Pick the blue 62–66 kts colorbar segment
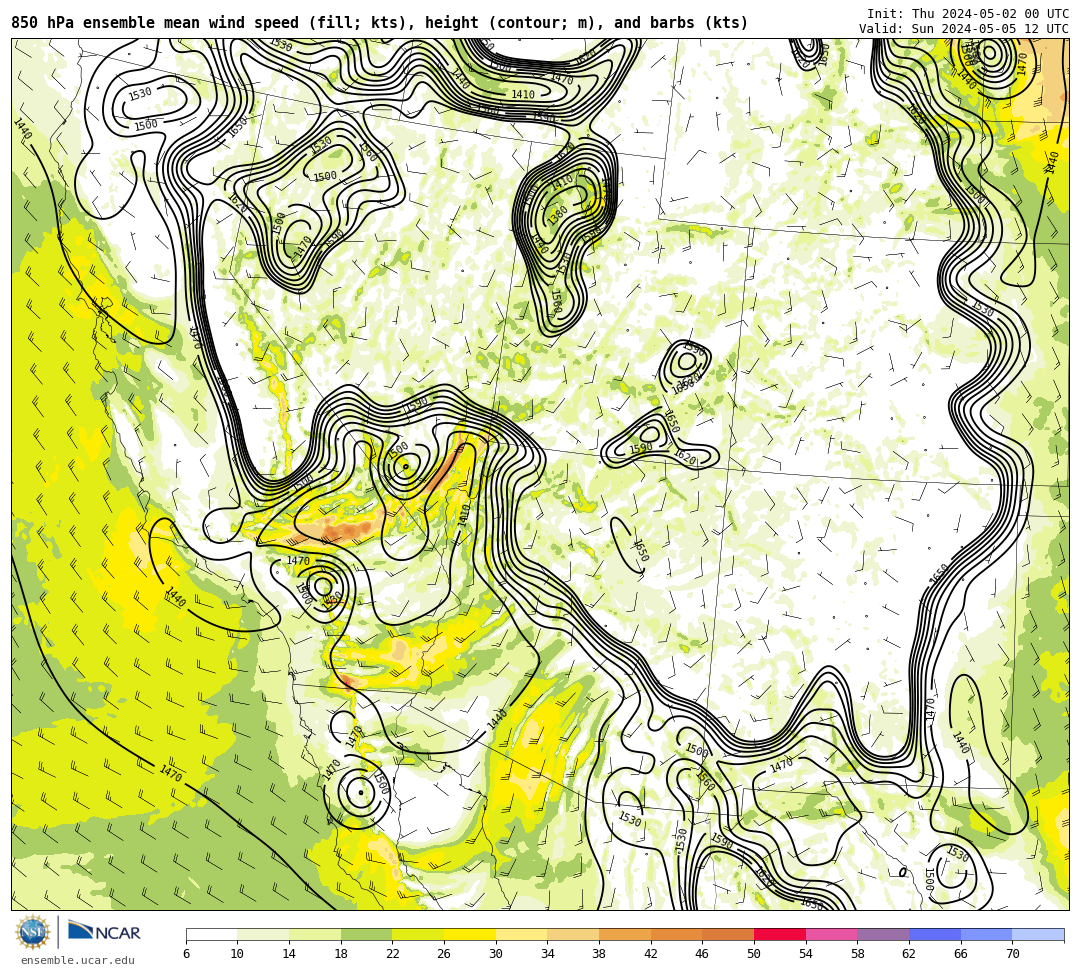The width and height of the screenshot is (1080, 973). [935, 935]
